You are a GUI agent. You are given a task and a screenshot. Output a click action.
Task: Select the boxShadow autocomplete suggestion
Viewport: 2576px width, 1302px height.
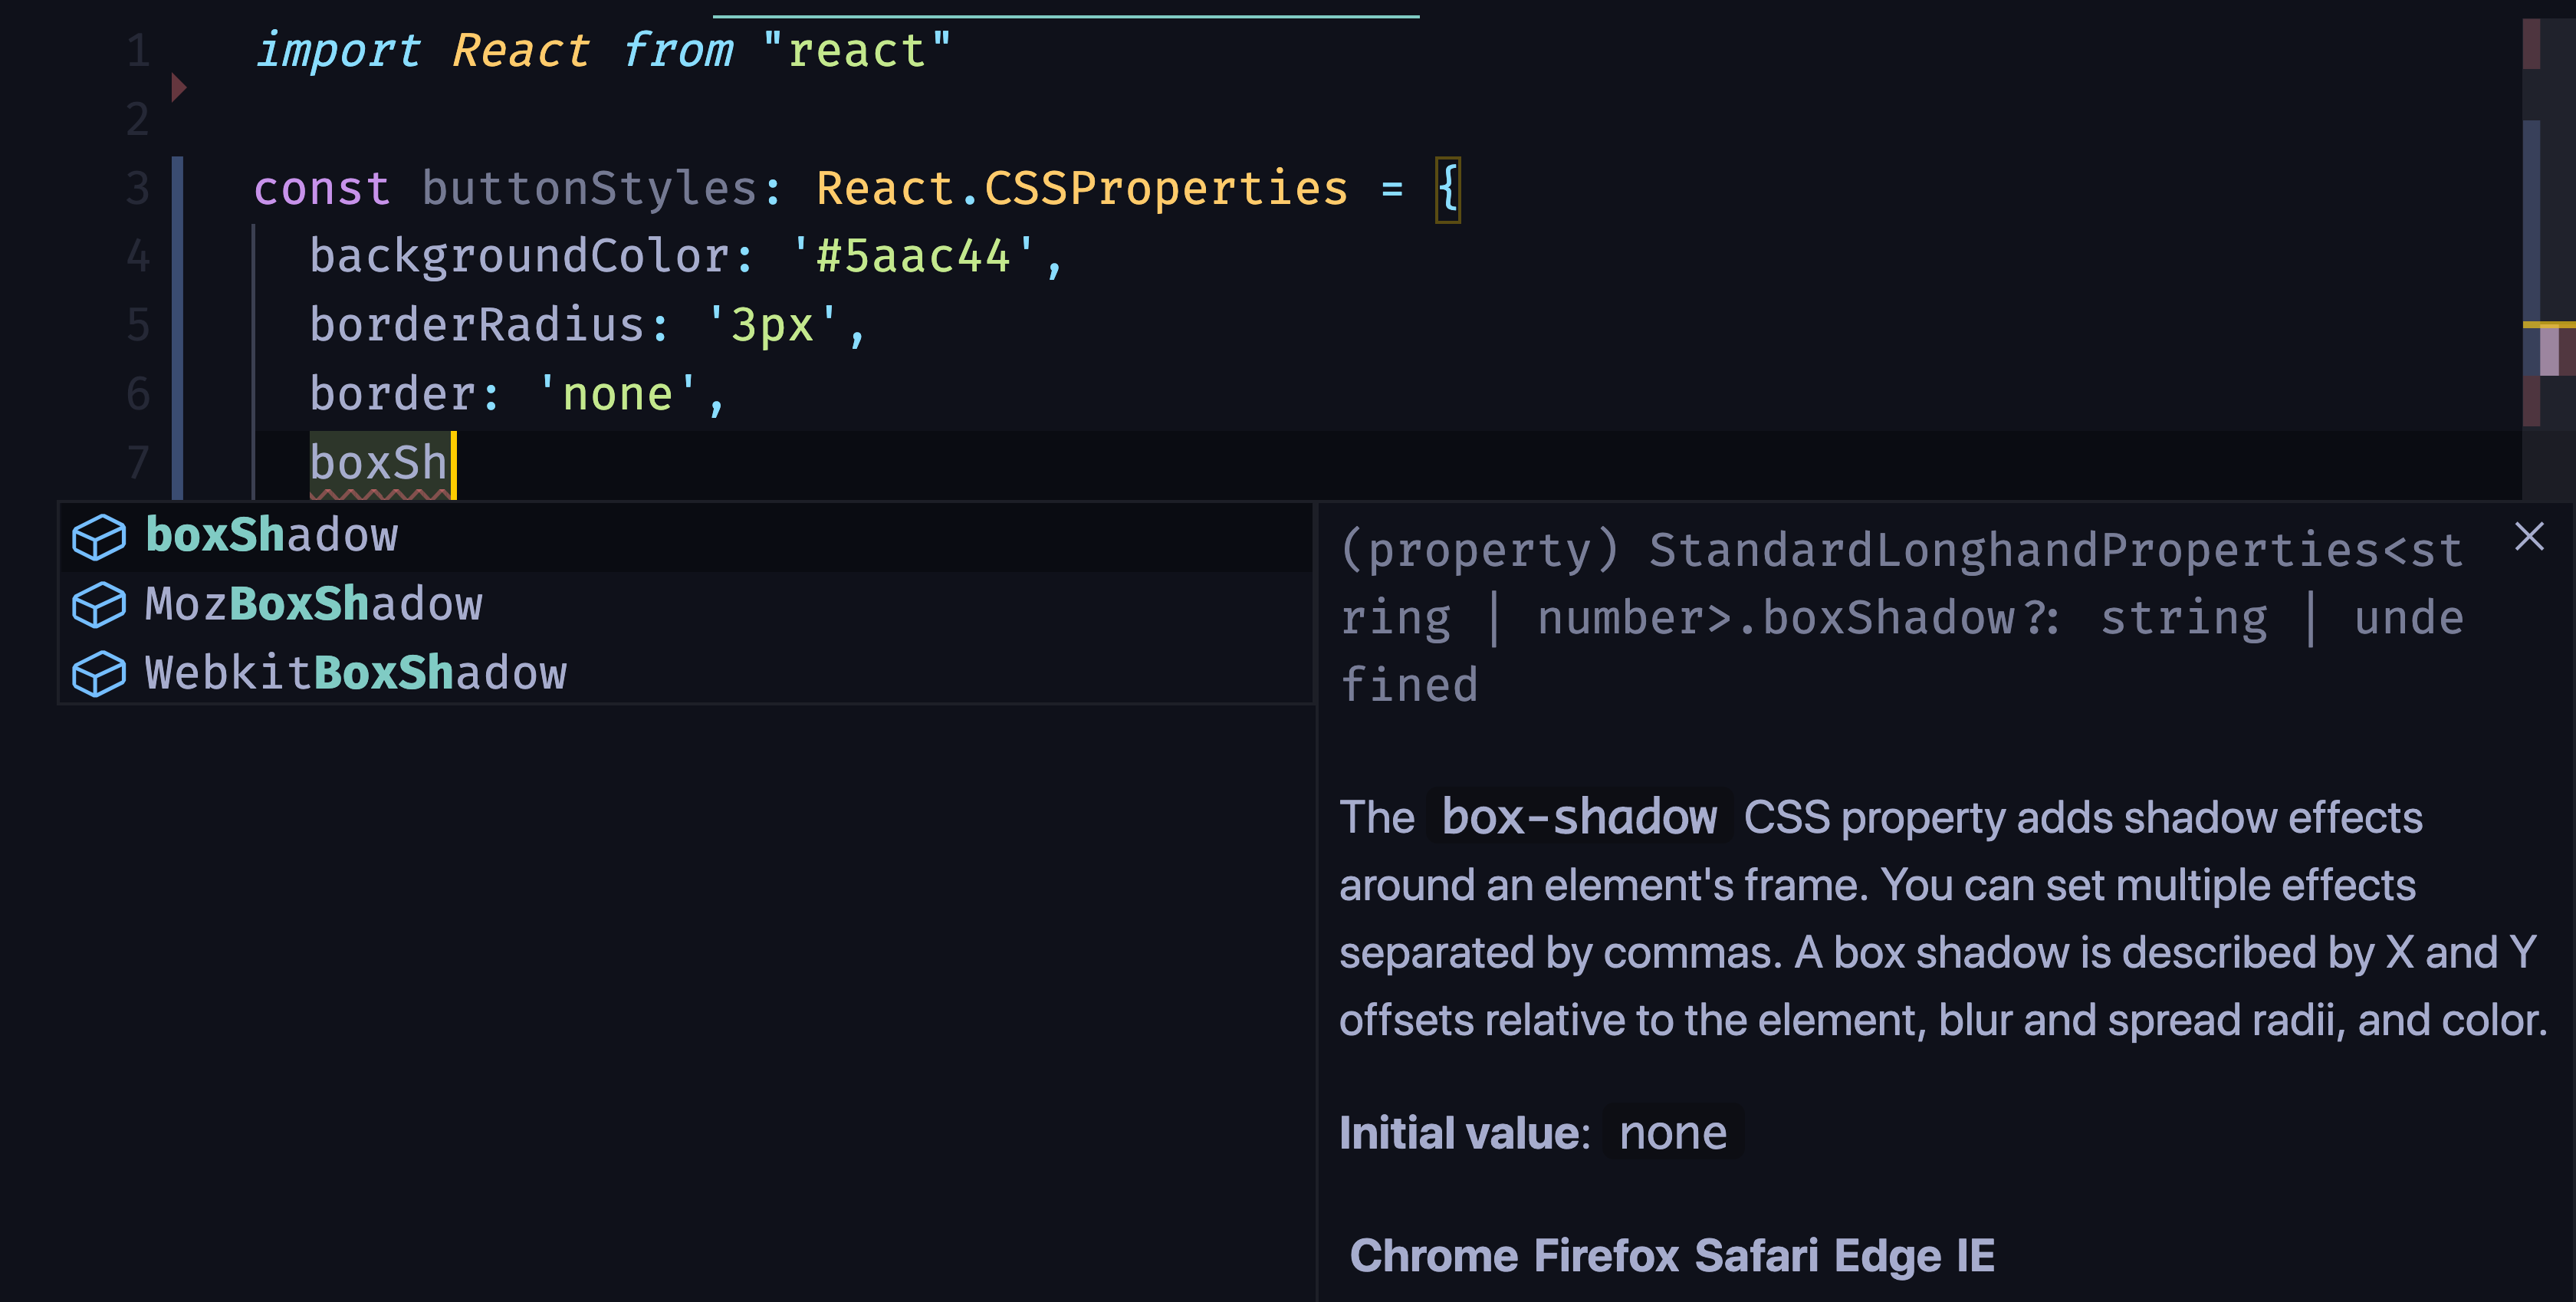tap(686, 537)
